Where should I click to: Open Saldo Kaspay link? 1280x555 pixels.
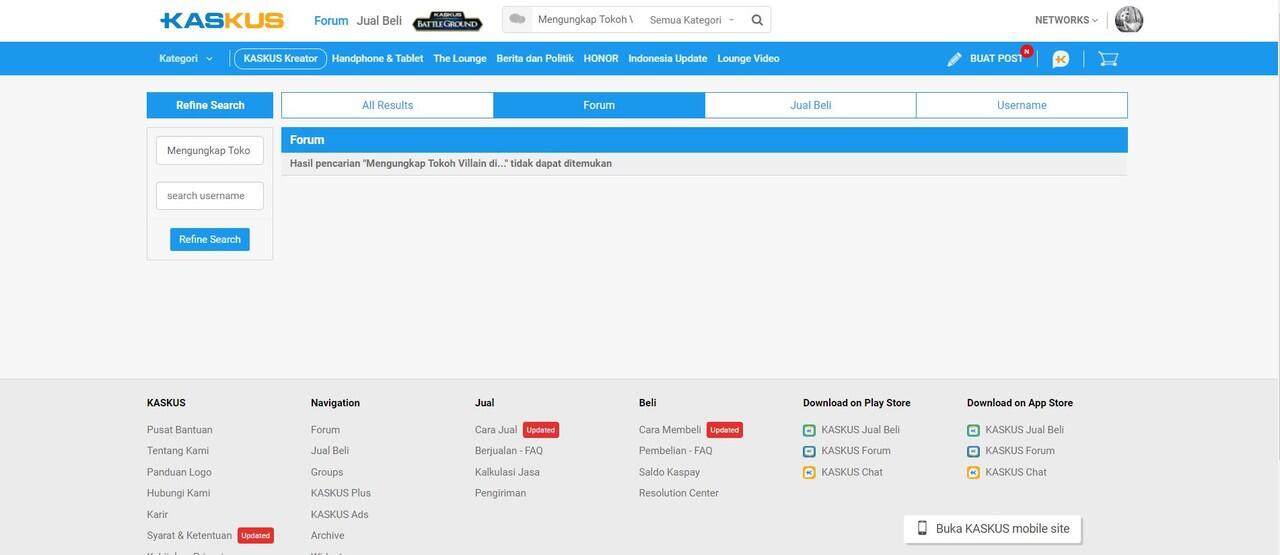pyautogui.click(x=669, y=472)
